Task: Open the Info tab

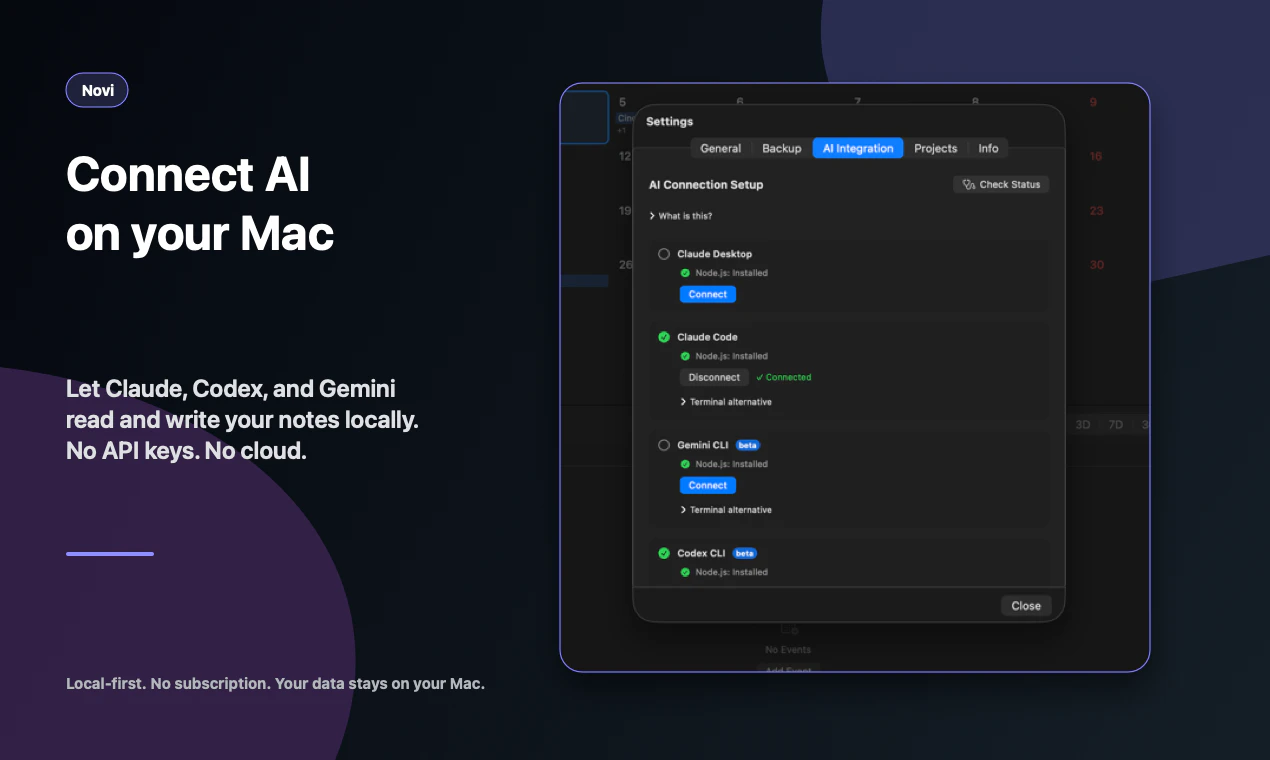Action: (988, 148)
